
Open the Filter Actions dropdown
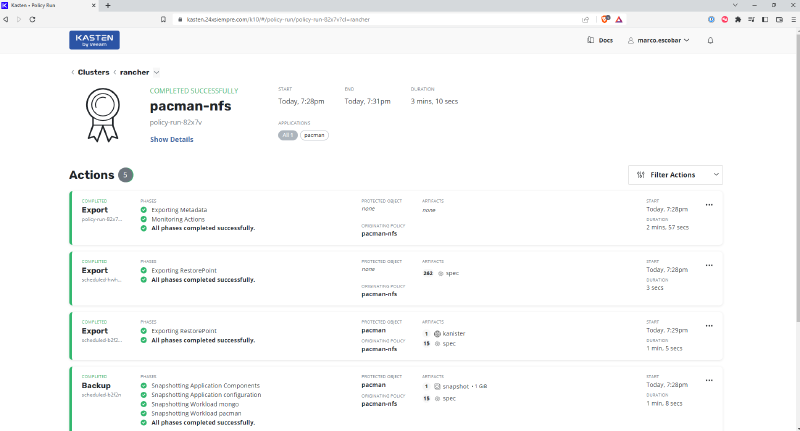[675, 175]
